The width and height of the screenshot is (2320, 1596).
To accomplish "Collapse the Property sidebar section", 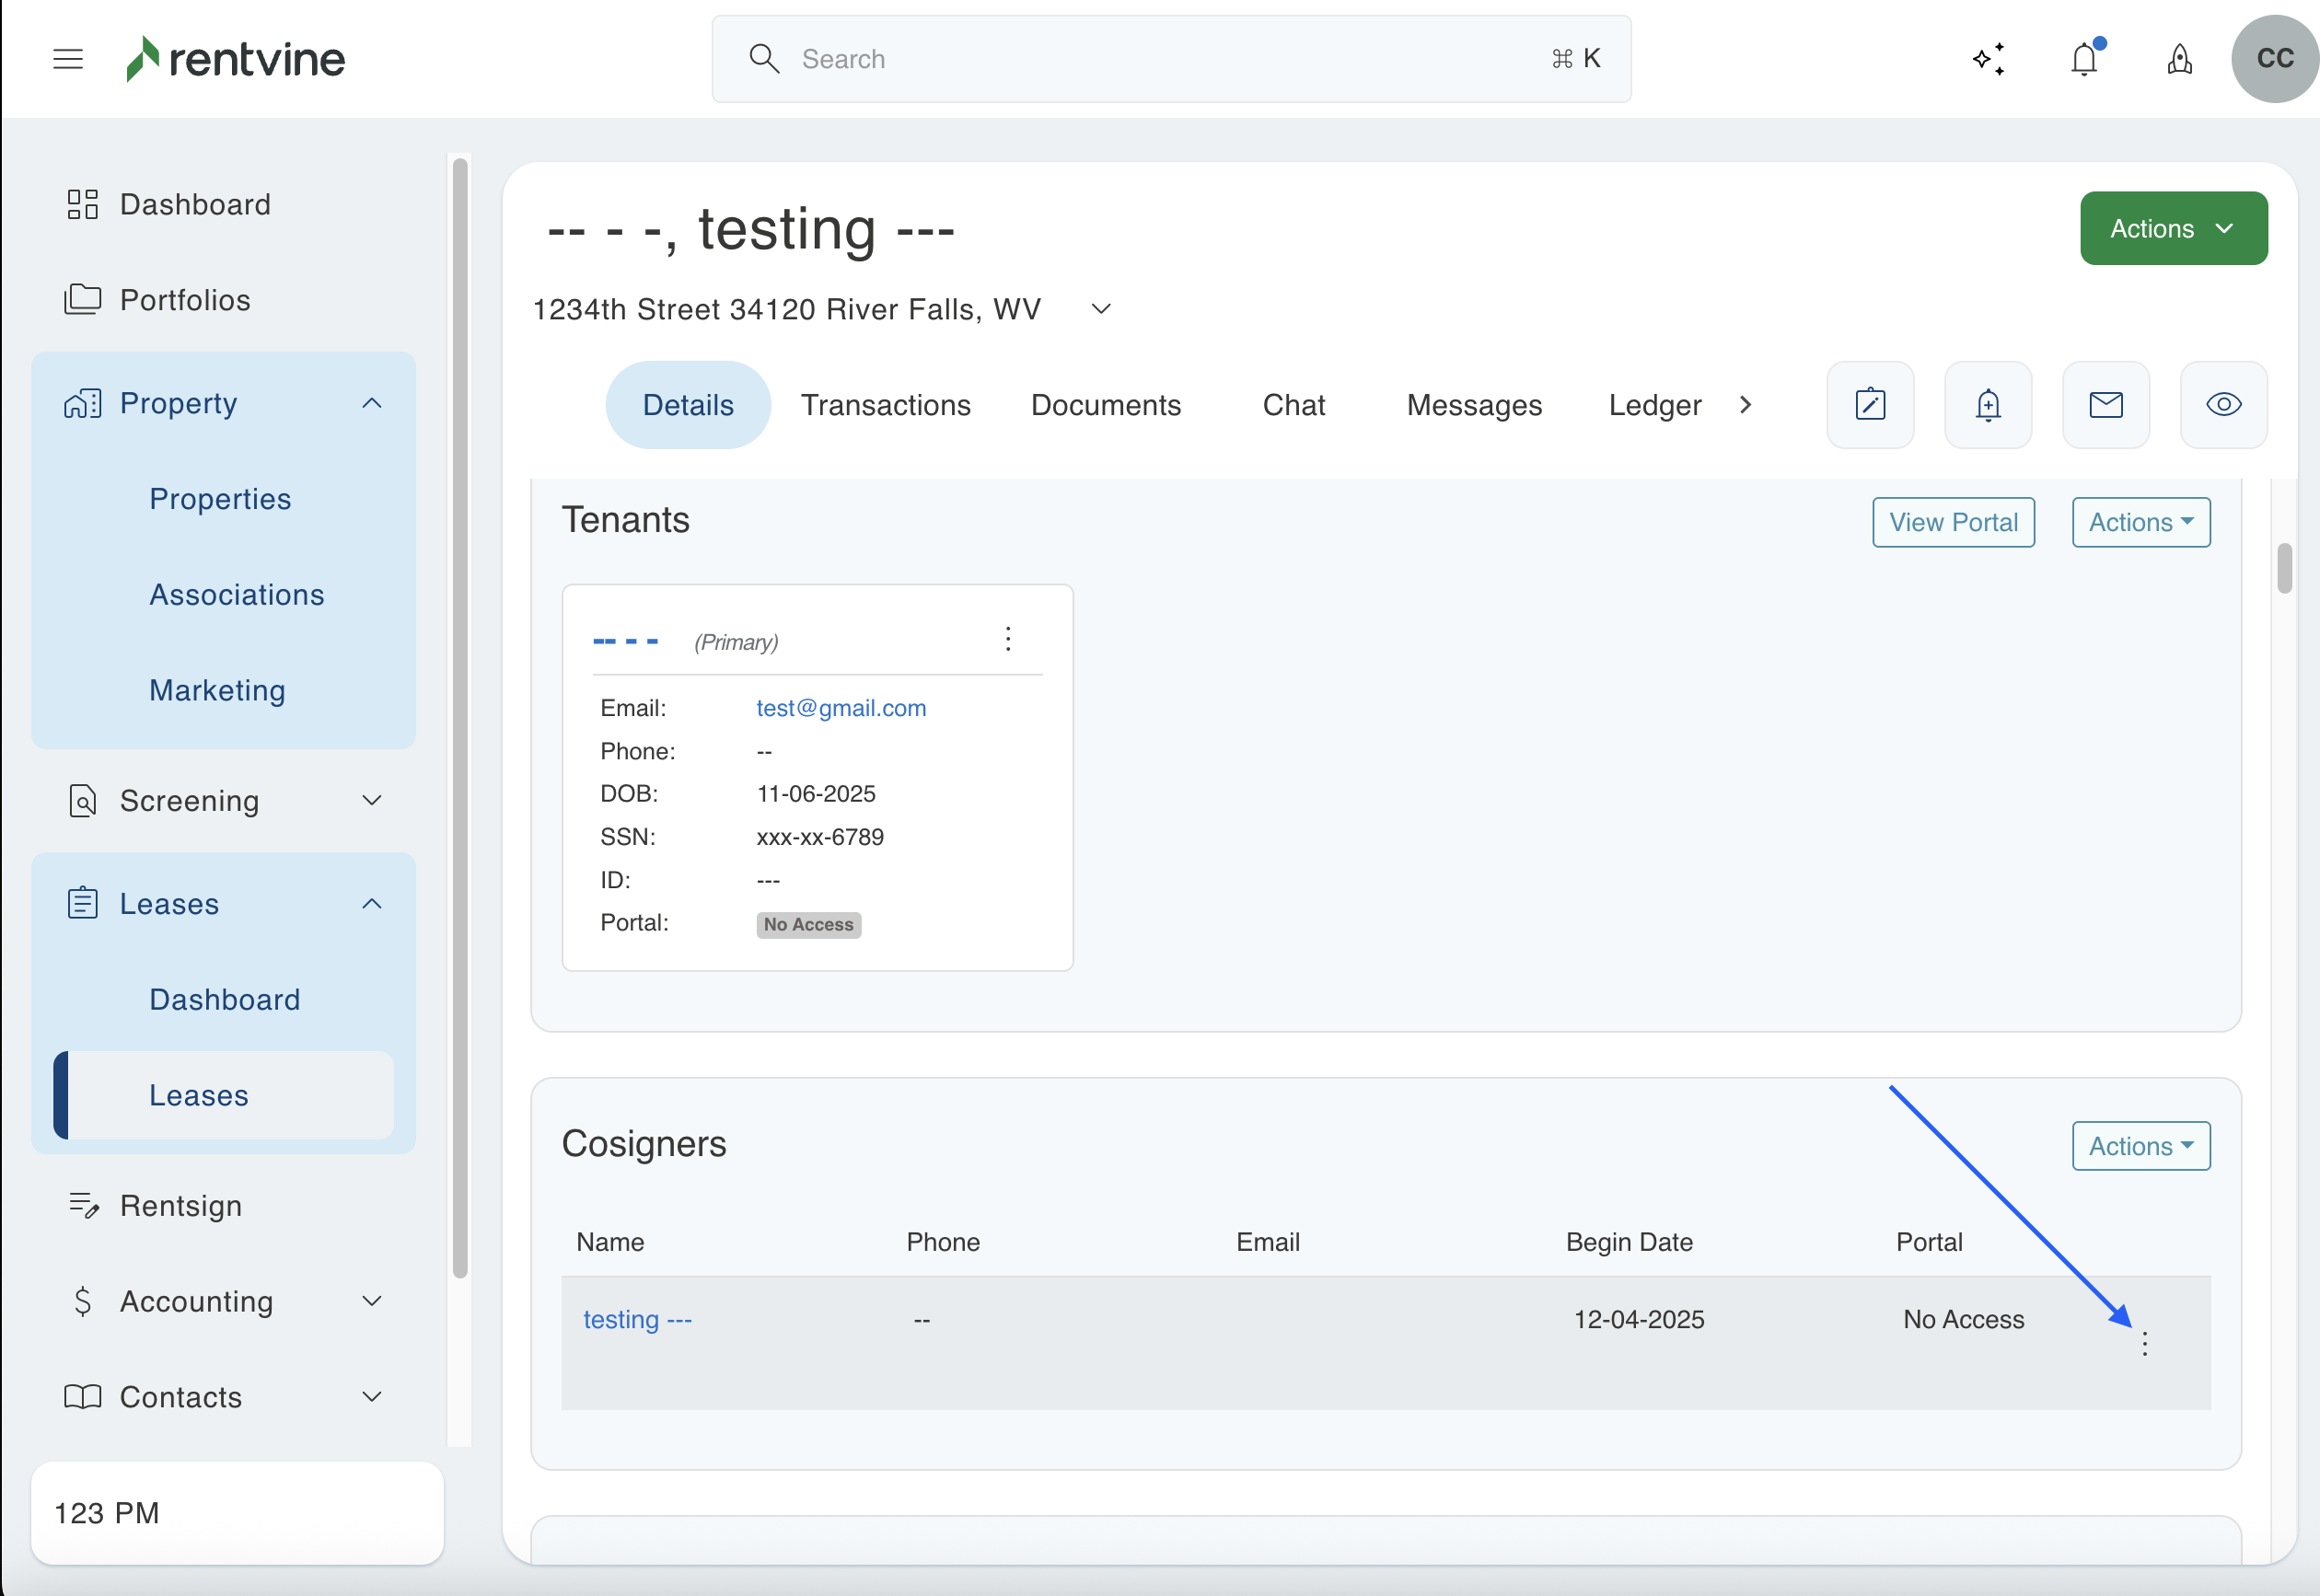I will 371,404.
